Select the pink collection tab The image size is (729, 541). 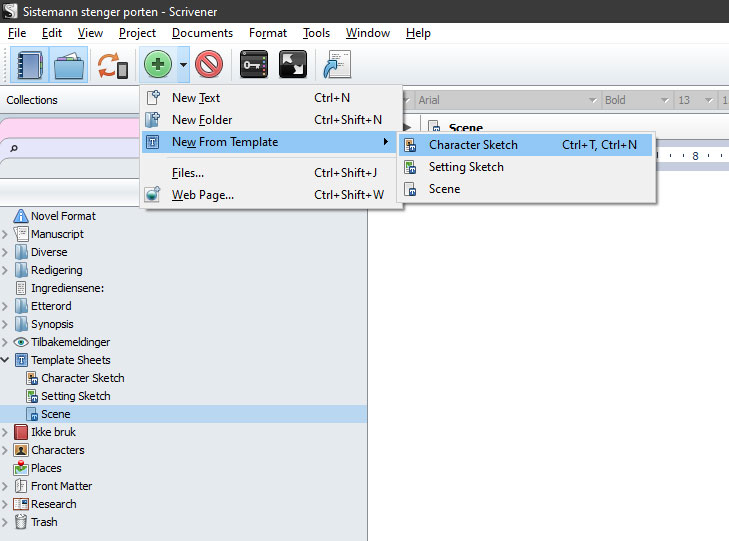(70, 128)
